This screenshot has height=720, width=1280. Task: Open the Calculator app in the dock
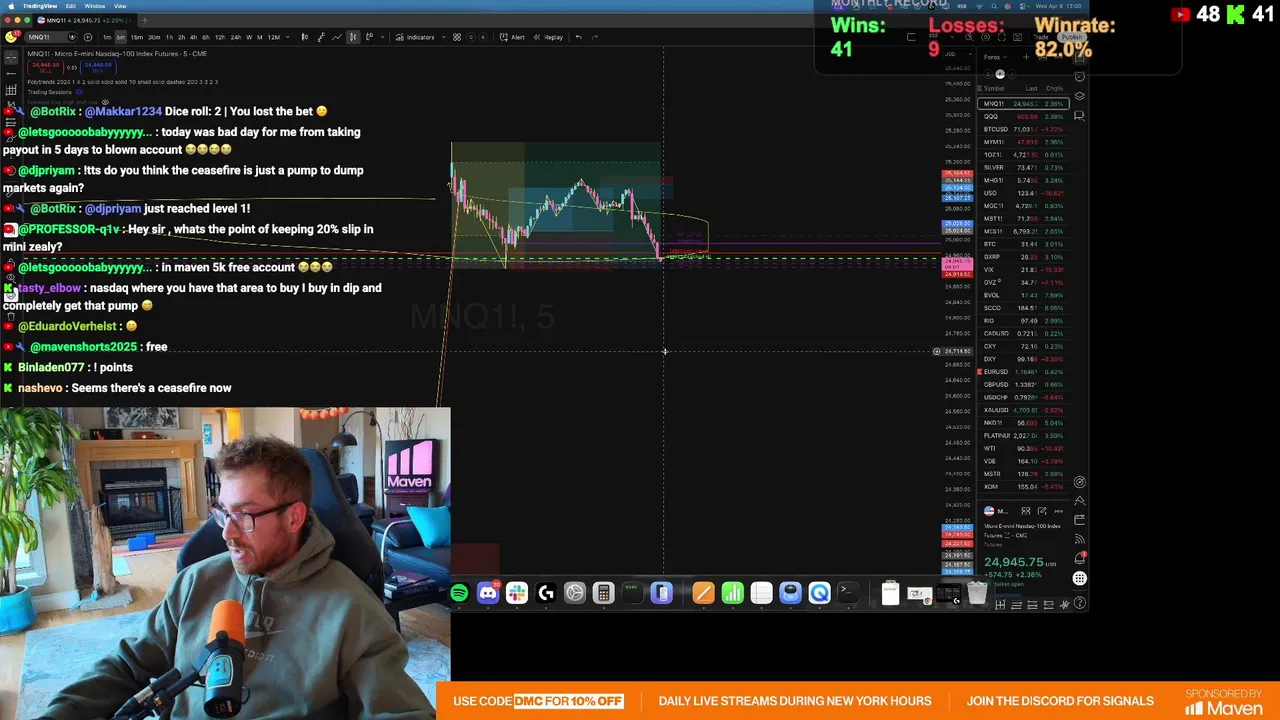pyautogui.click(x=603, y=594)
